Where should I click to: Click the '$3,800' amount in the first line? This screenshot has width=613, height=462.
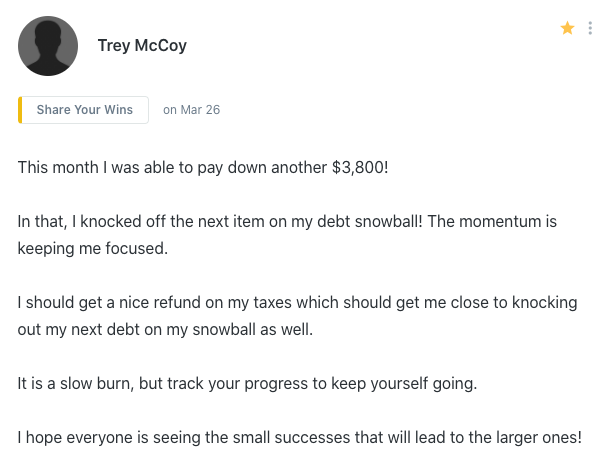point(358,167)
